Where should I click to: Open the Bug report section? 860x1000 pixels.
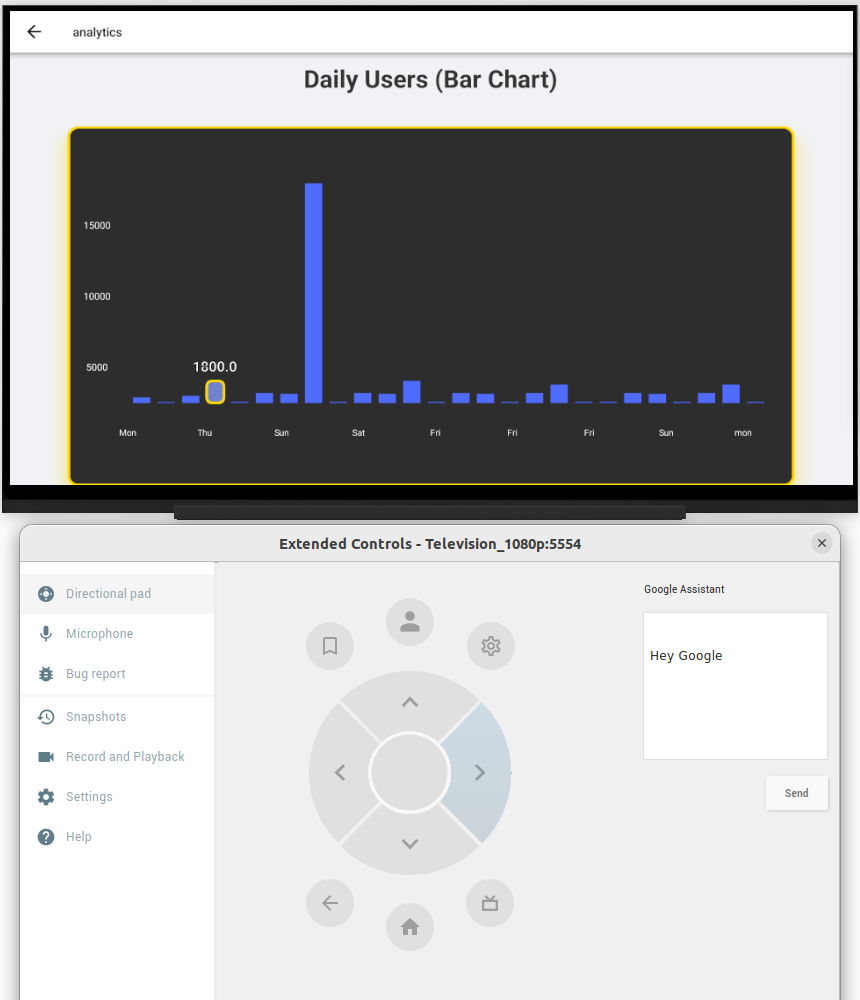click(96, 673)
